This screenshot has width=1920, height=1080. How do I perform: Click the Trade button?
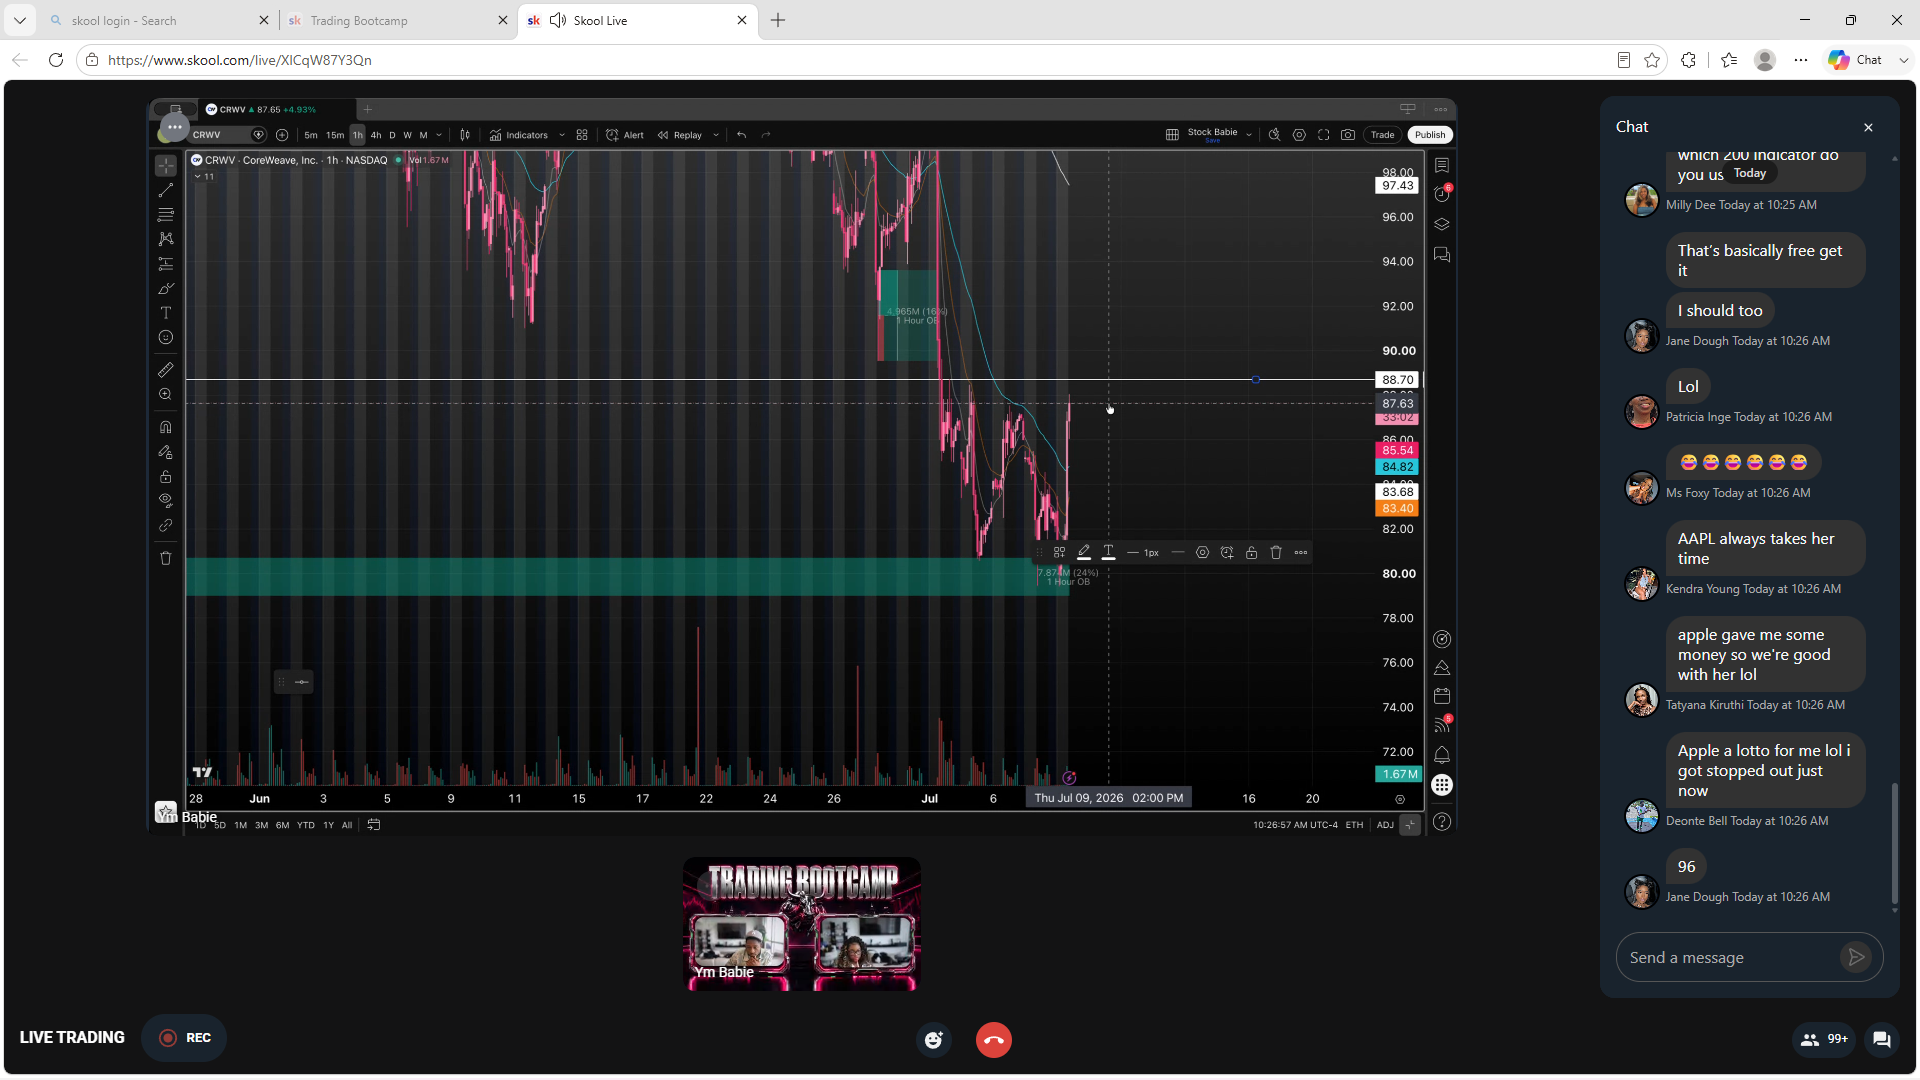tap(1383, 135)
